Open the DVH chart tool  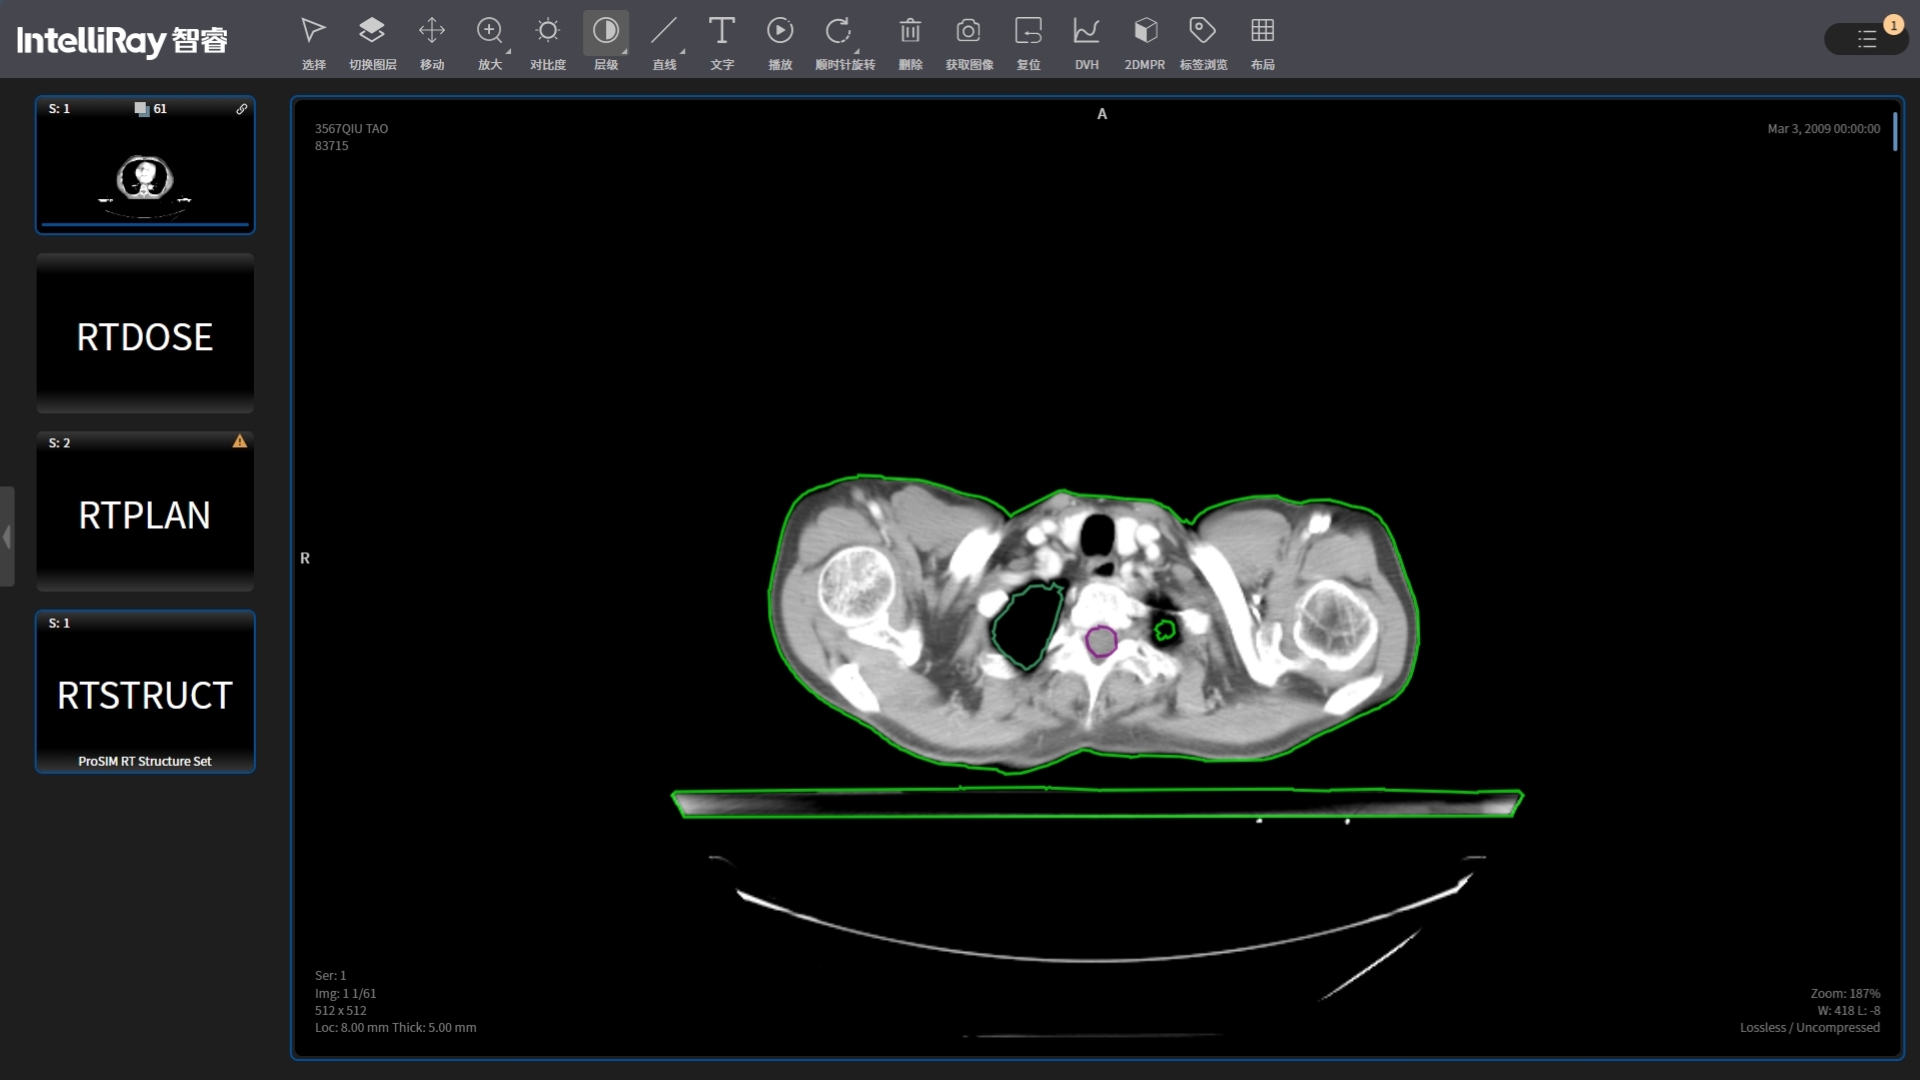[x=1086, y=42]
